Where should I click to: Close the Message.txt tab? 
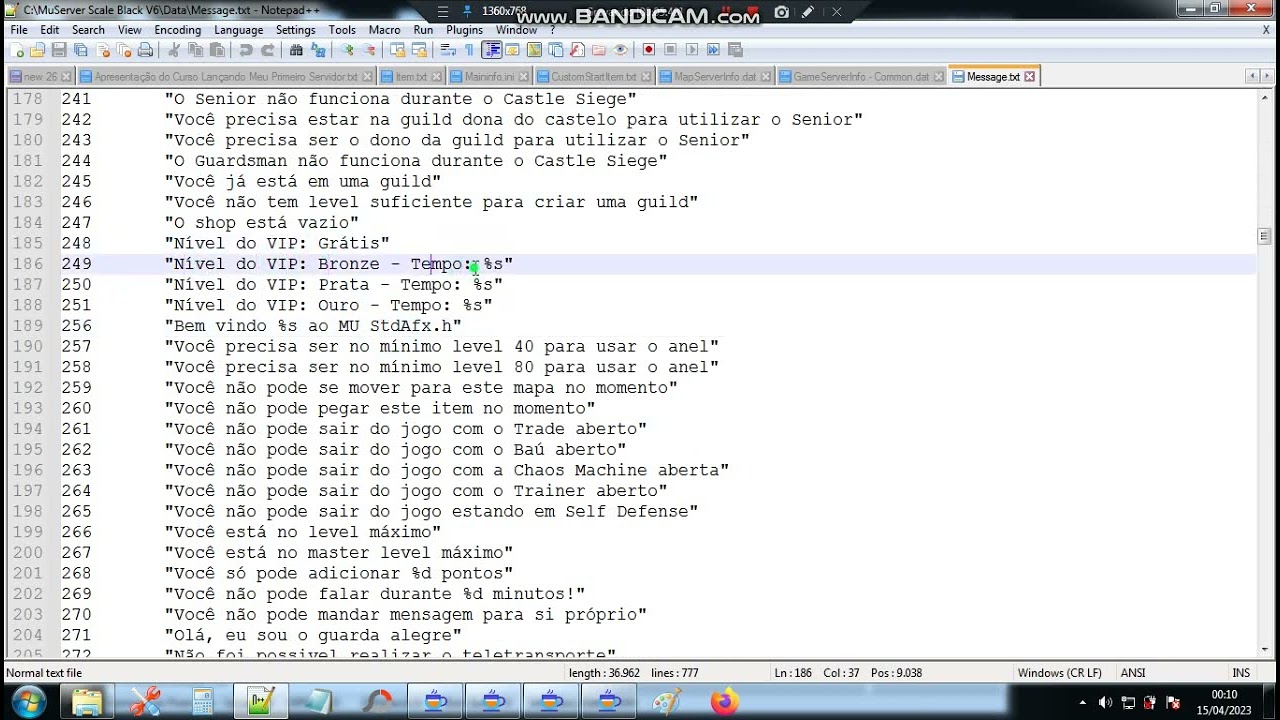[1030, 77]
